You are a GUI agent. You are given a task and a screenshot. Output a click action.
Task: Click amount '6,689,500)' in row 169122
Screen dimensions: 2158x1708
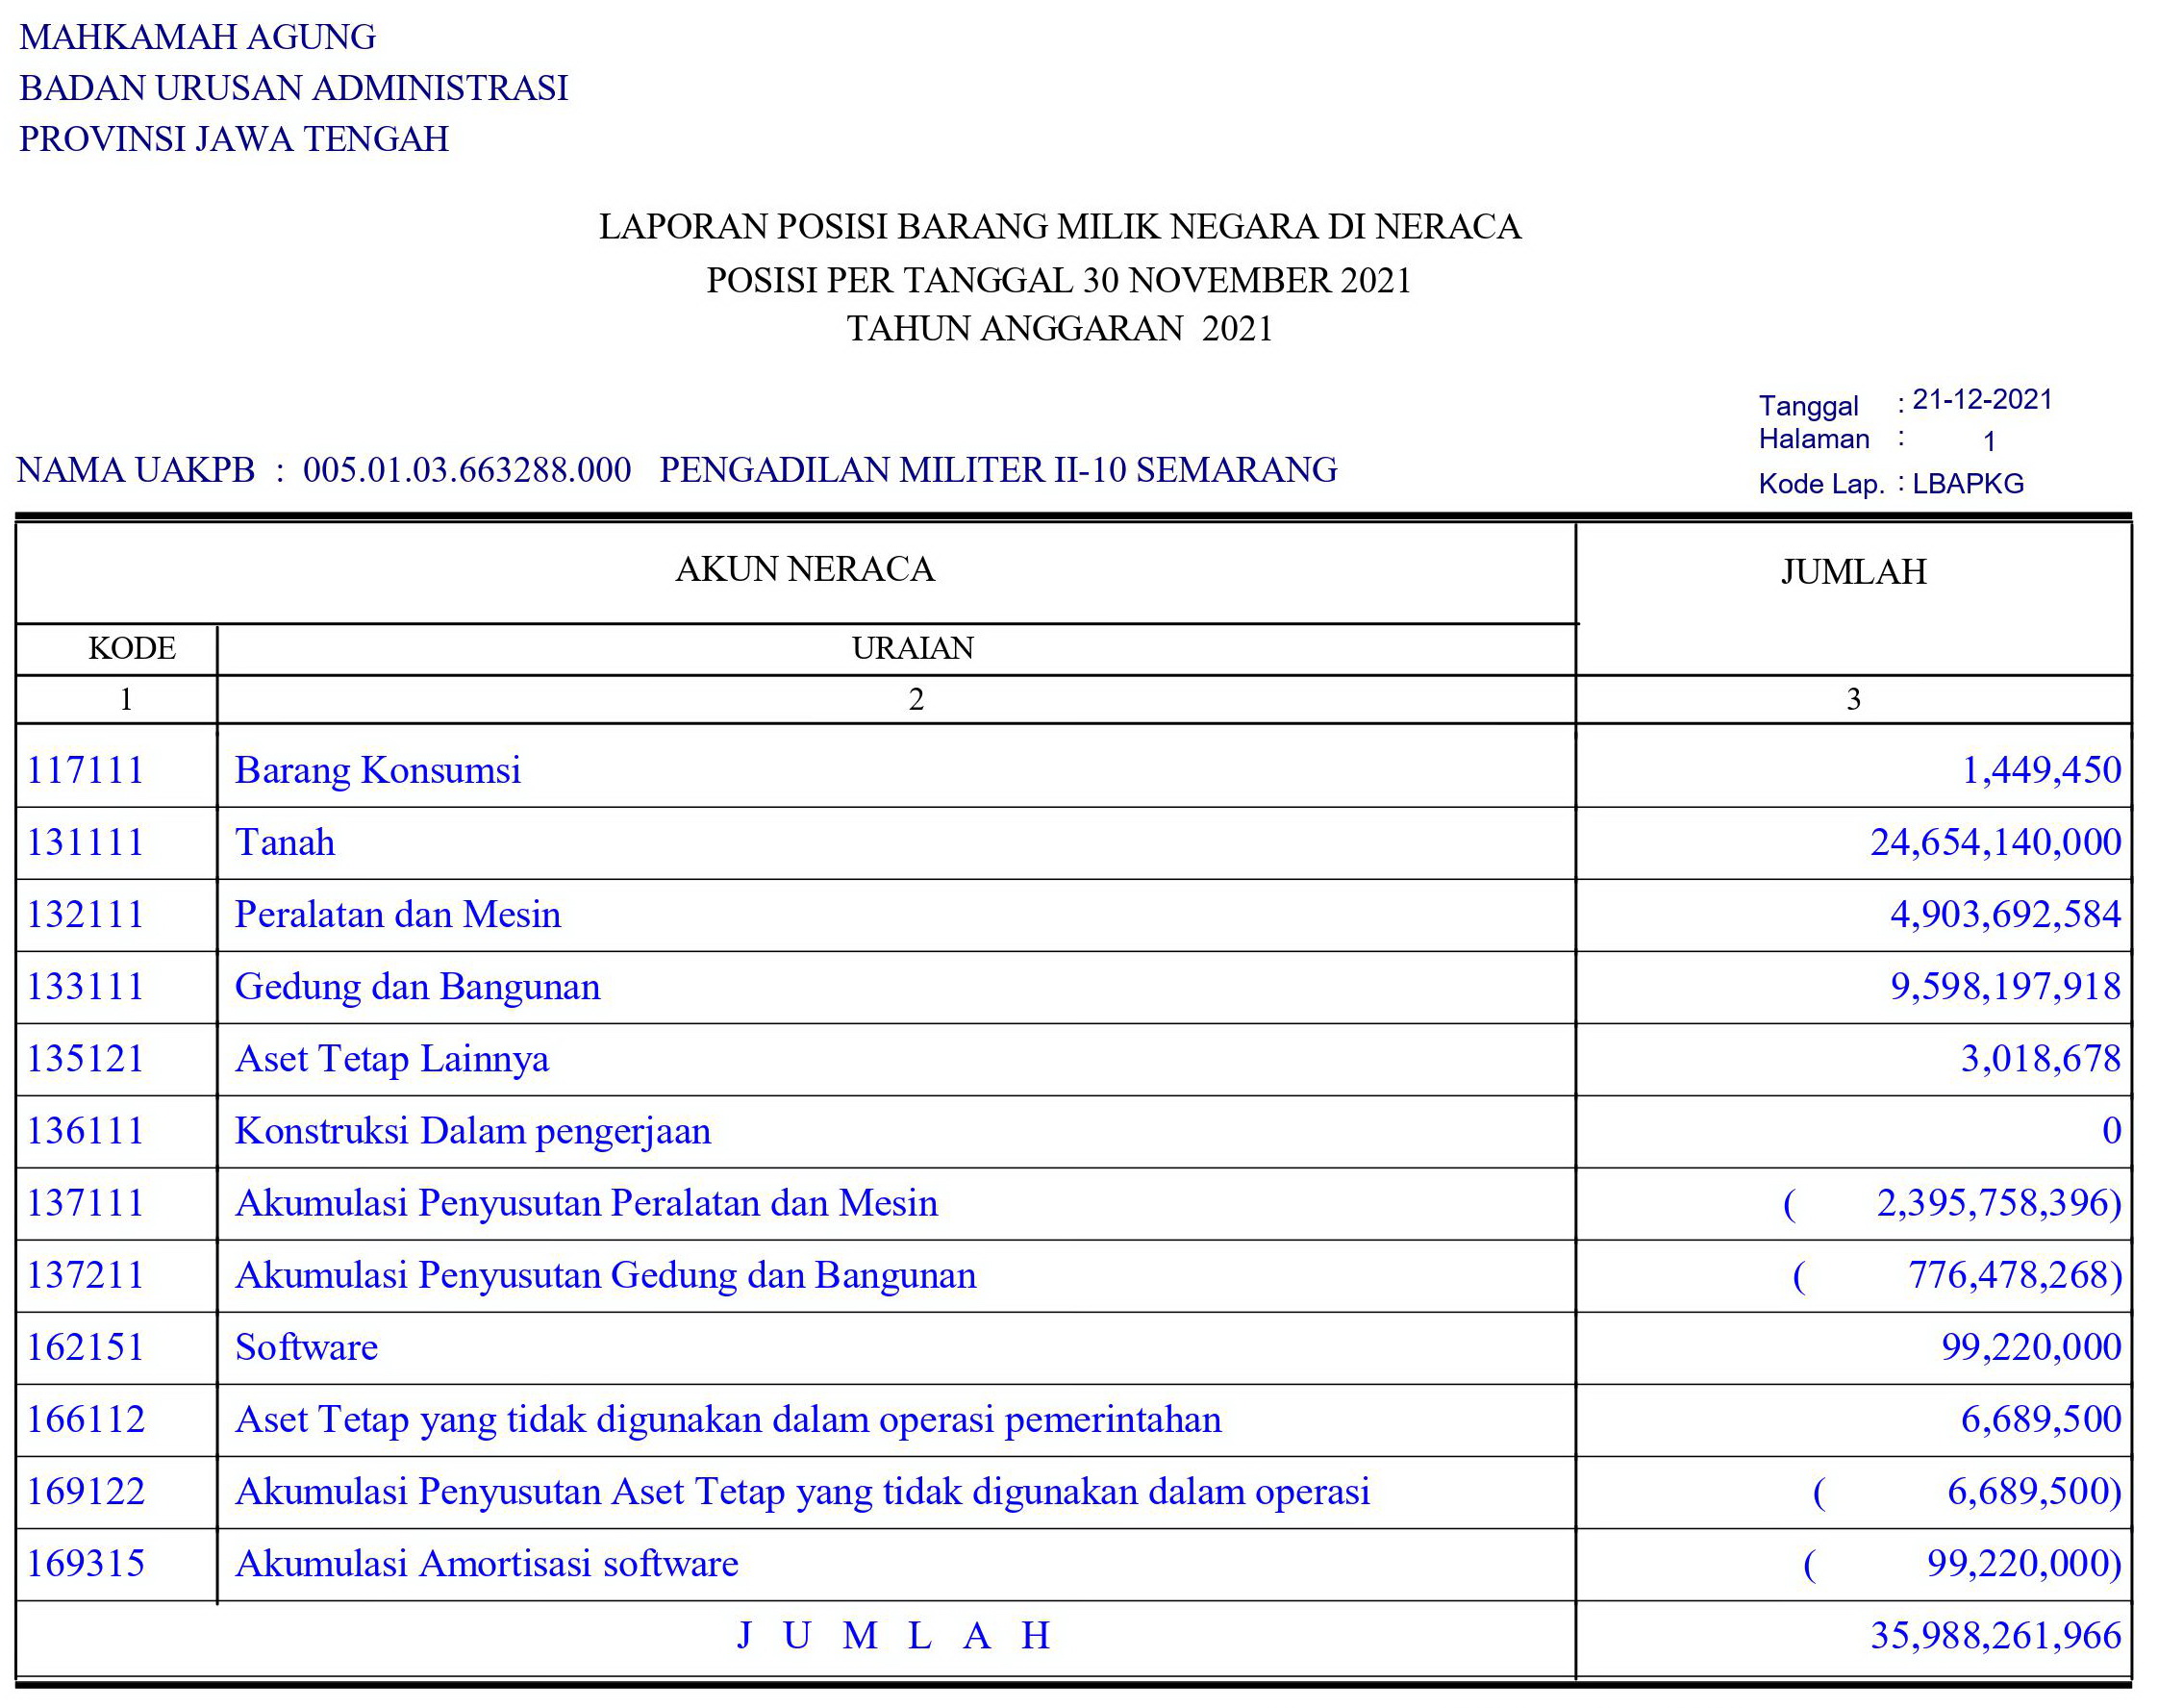click(2035, 1492)
